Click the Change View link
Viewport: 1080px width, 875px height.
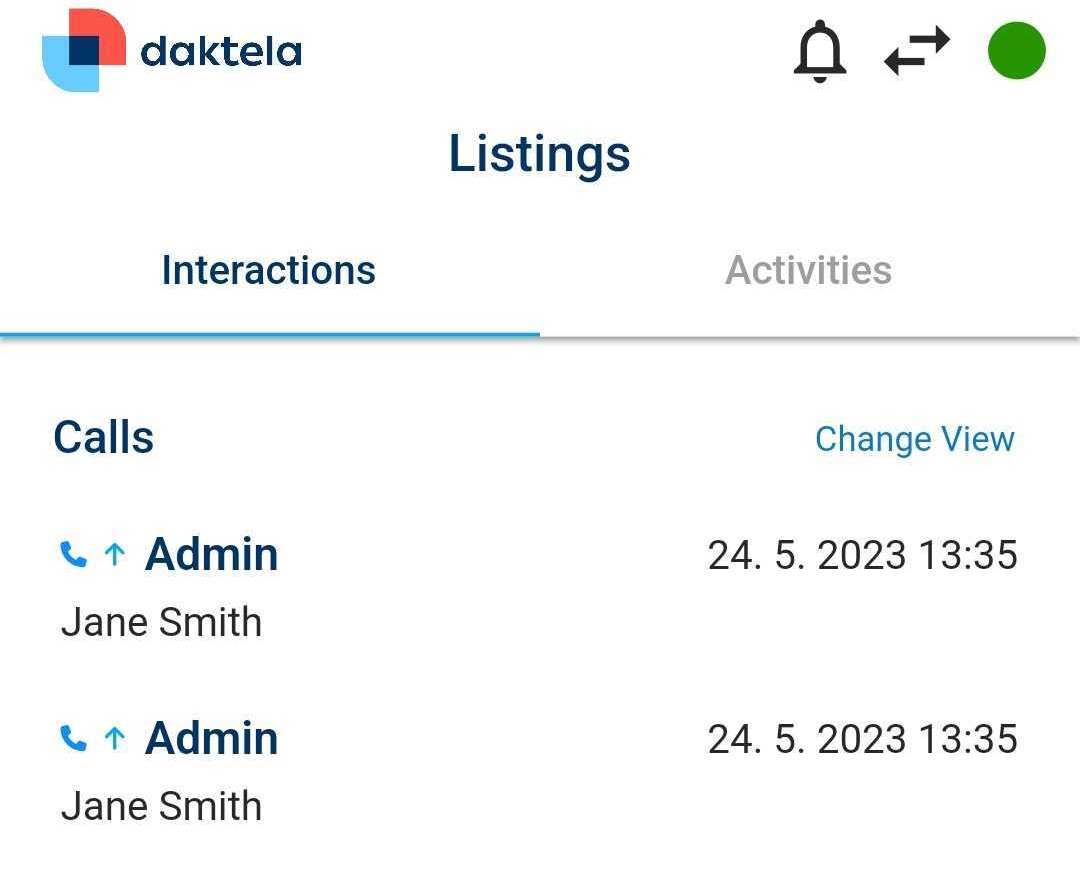[x=914, y=439]
